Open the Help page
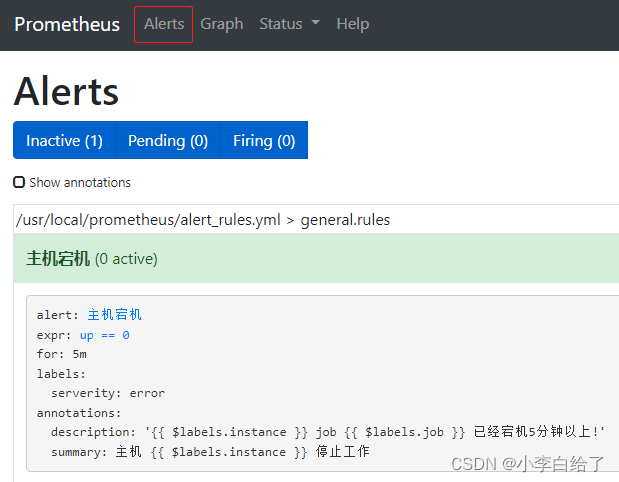This screenshot has width=619, height=482. 353,24
